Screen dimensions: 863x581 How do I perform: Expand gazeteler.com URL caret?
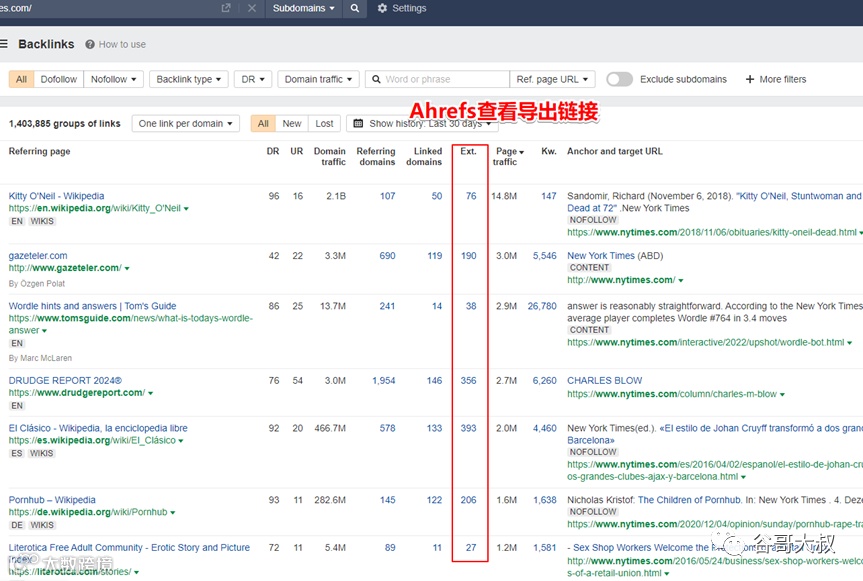coord(127,268)
